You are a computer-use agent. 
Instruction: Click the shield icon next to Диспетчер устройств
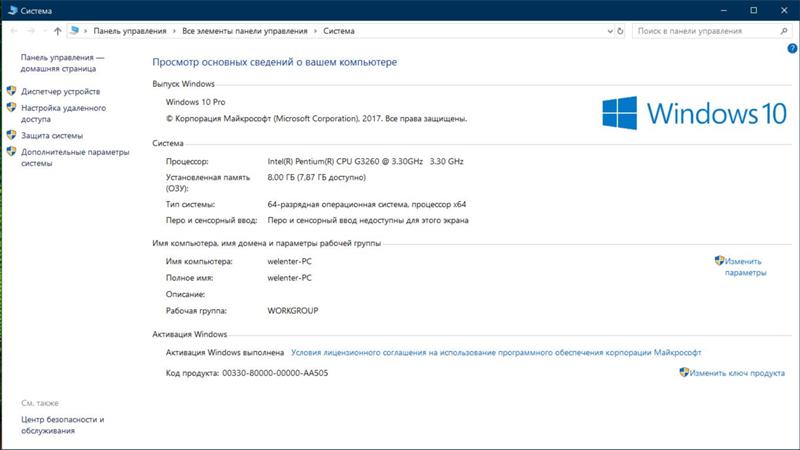pyautogui.click(x=12, y=91)
